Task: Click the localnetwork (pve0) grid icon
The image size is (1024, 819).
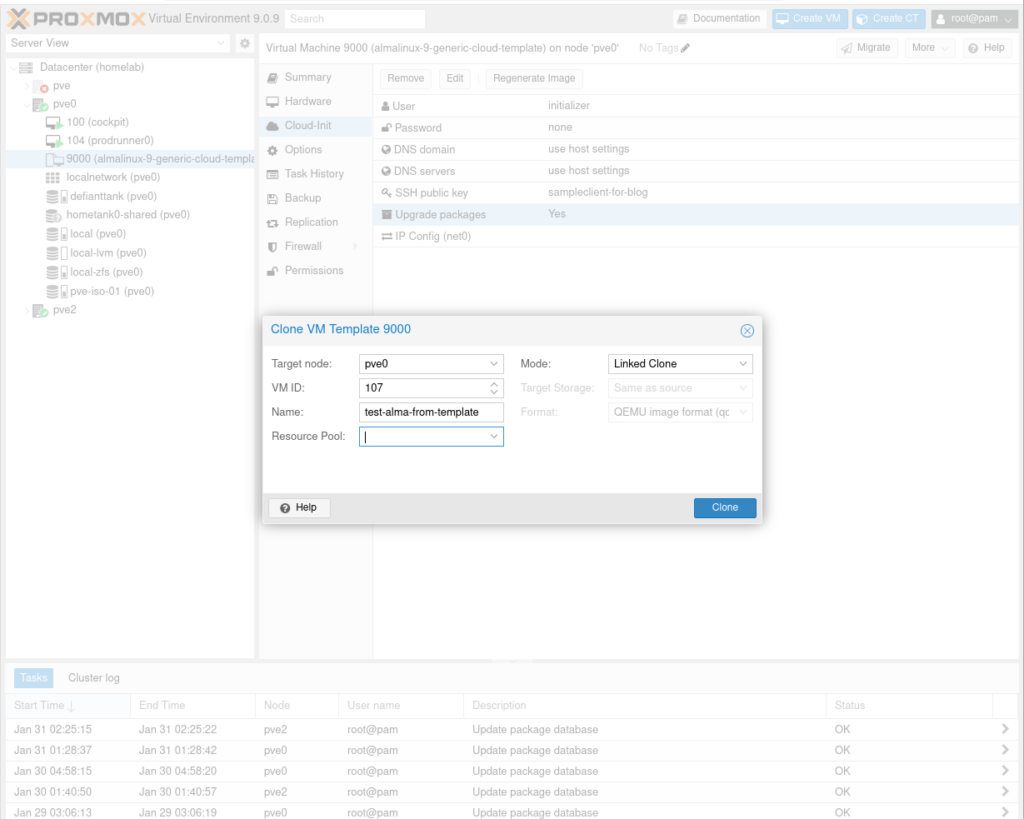Action: click(54, 178)
